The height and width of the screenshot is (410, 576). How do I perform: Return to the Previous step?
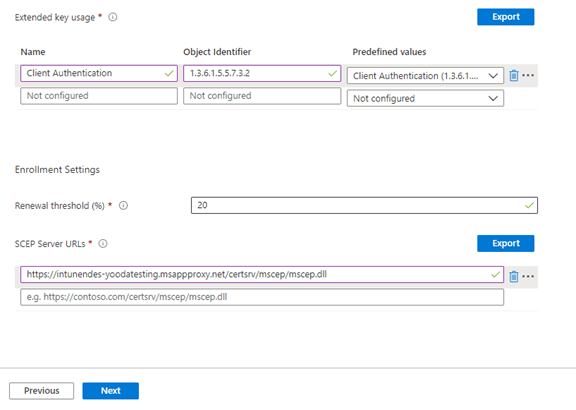(42, 391)
